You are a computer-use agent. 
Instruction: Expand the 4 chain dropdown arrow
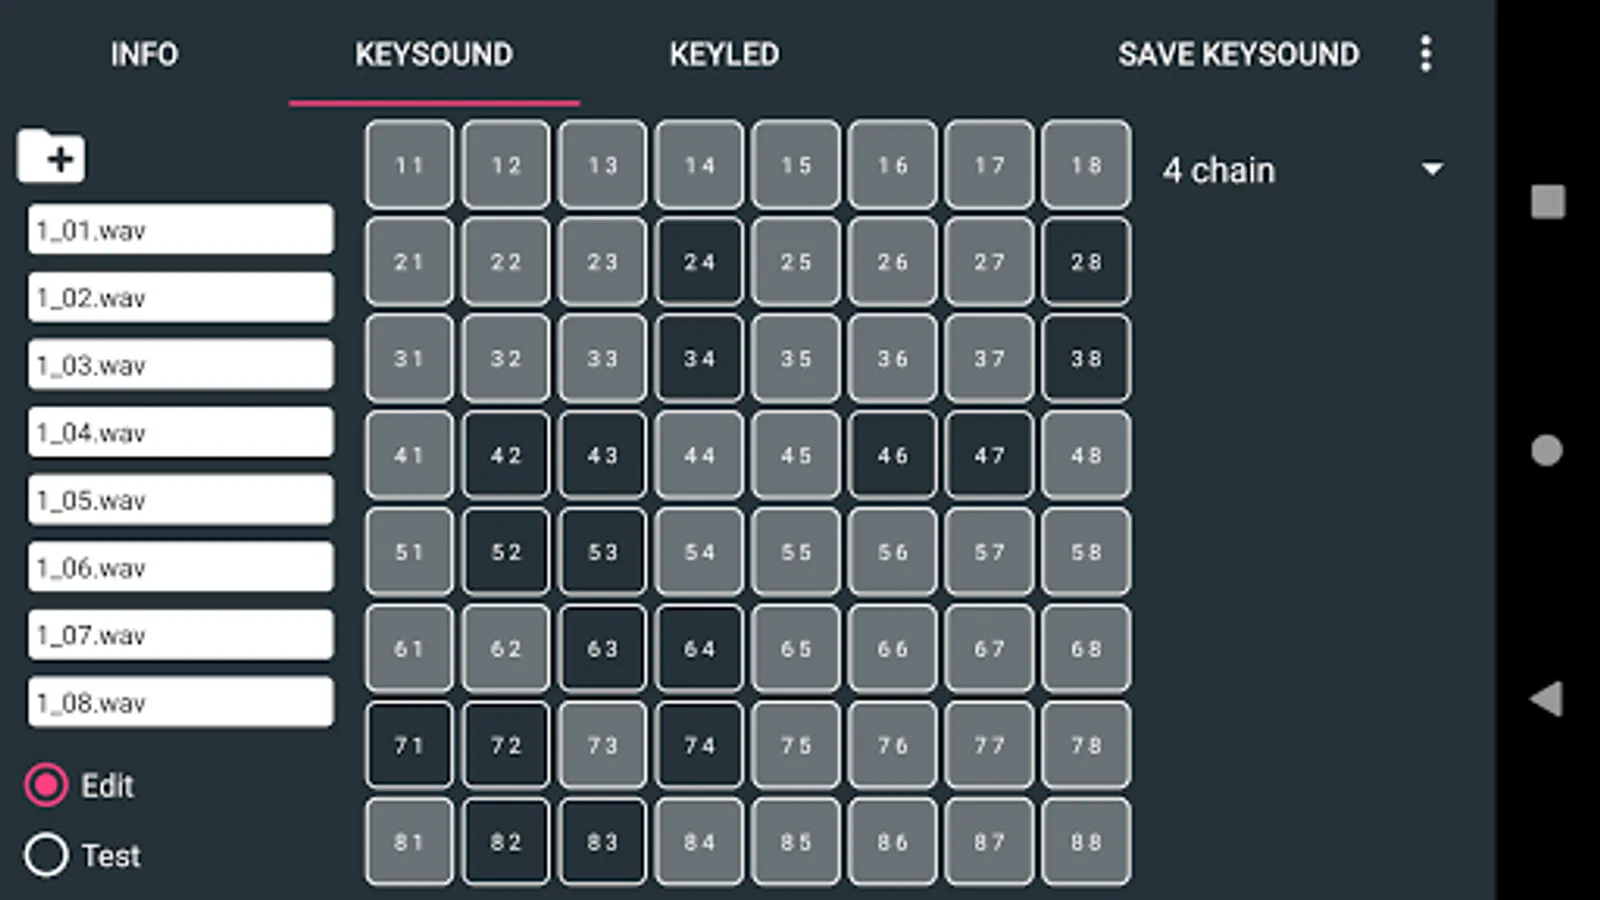1432,170
